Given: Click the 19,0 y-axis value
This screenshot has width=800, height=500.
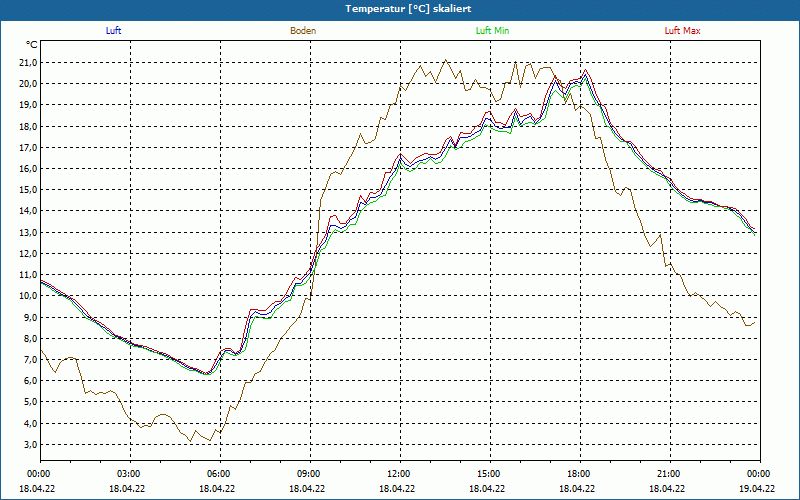Looking at the screenshot, I should tap(27, 105).
